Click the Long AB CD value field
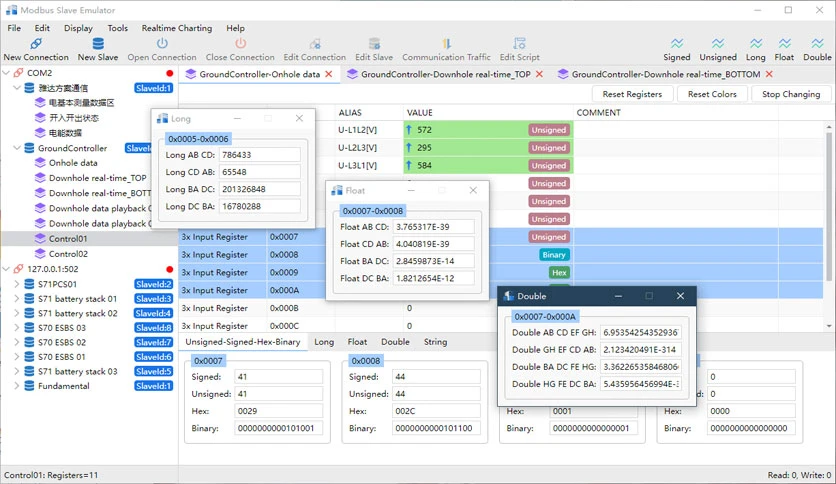Screen dimensions: 836x484 pos(260,155)
